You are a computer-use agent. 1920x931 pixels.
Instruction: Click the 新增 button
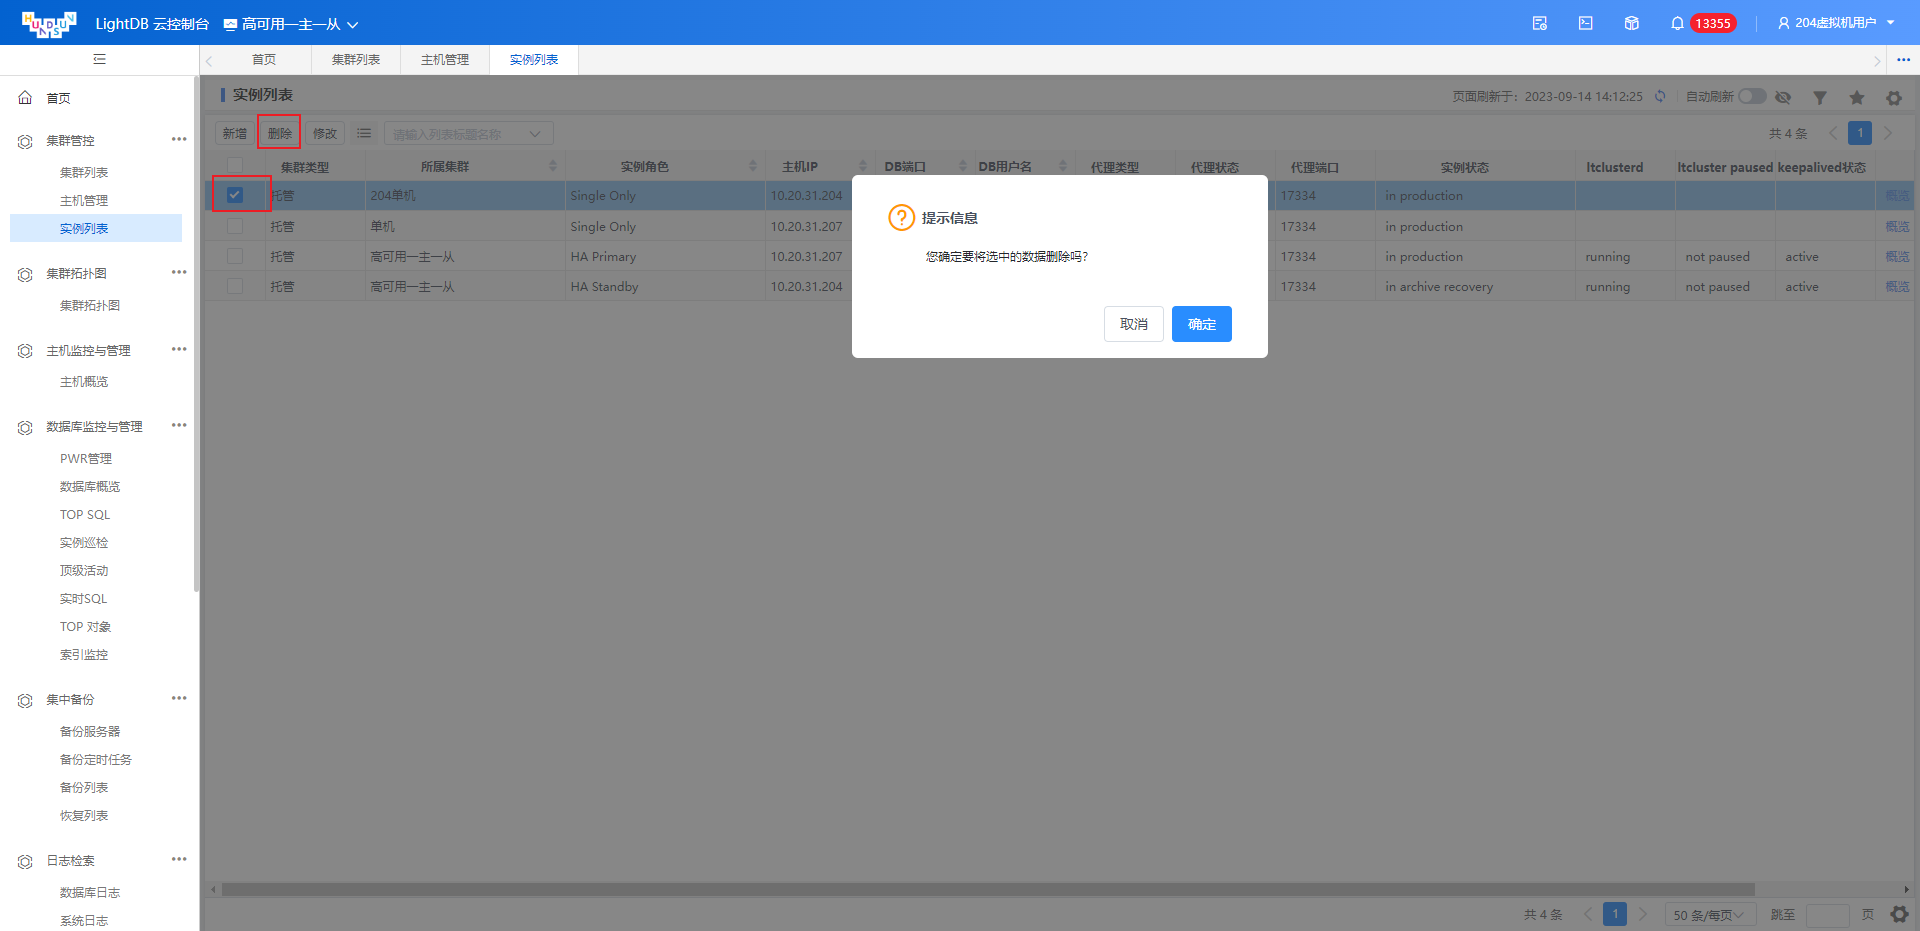tap(235, 133)
